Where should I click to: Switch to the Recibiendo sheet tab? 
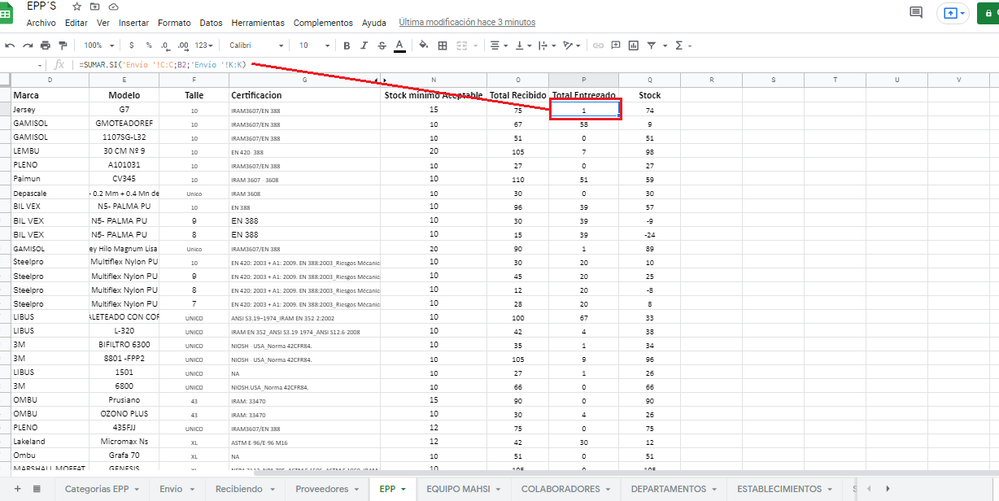coord(245,489)
